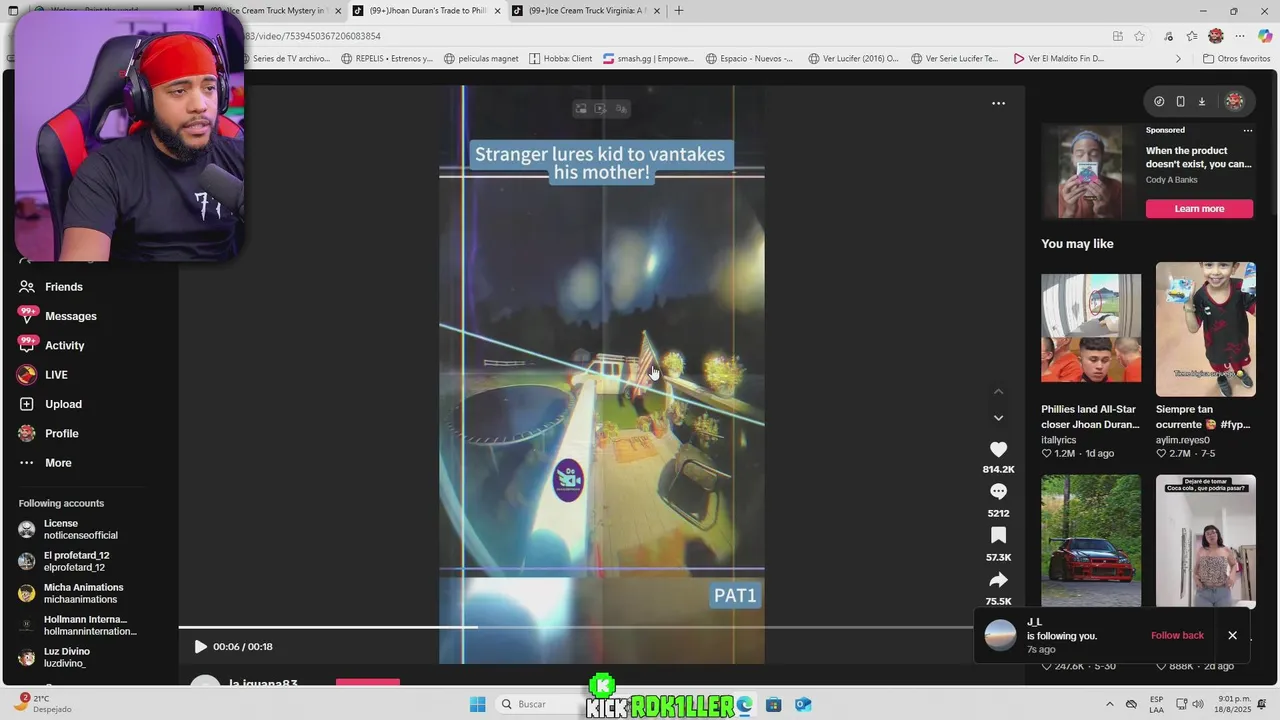Open Hollmann Interna... following account

point(90,625)
